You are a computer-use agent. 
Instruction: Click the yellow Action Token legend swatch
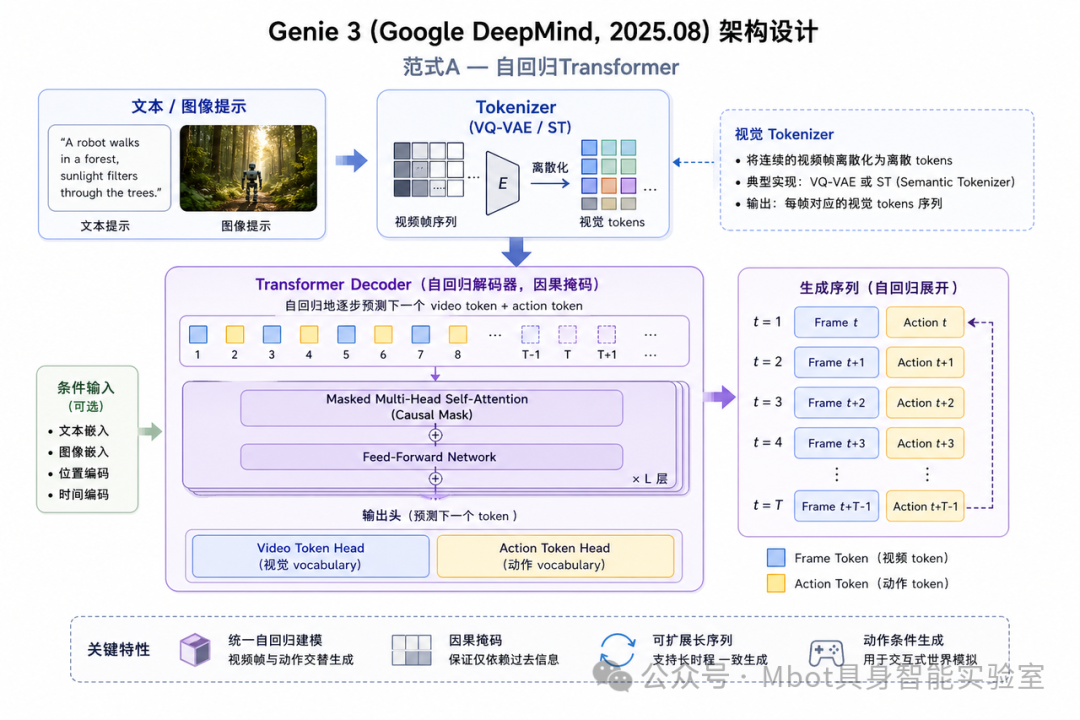pyautogui.click(x=776, y=584)
